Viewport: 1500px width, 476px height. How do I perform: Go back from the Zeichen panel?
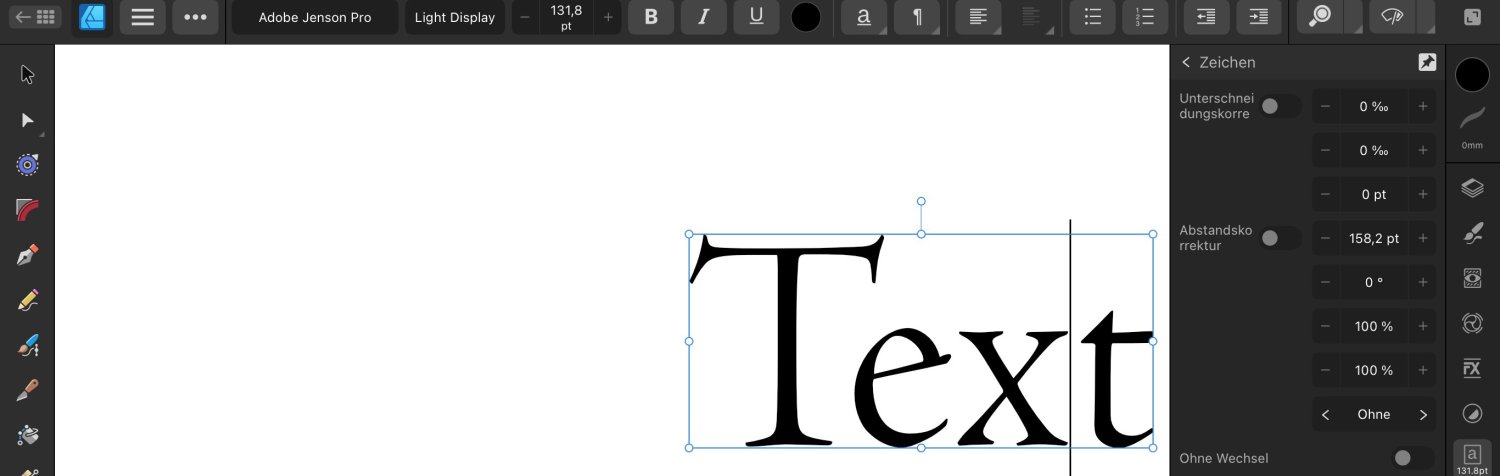[1187, 62]
